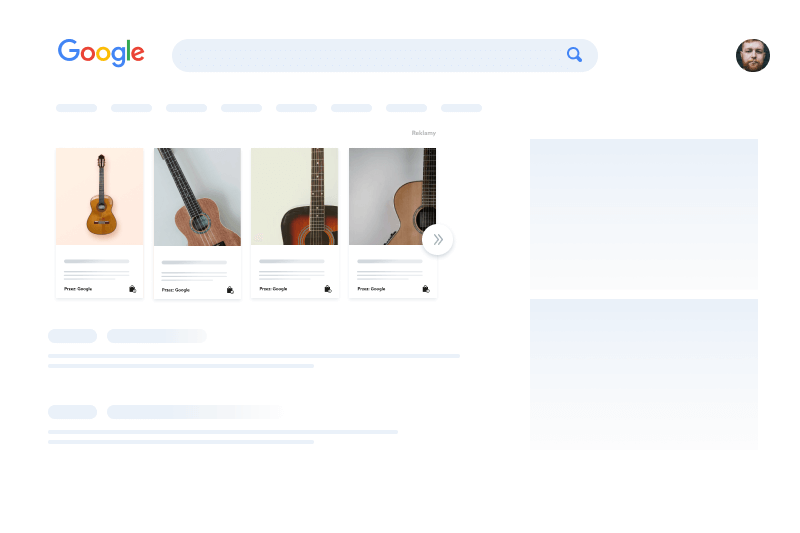Click 'Przez: Google' on the first card
Image resolution: width=800 pixels, height=533 pixels.
point(78,289)
